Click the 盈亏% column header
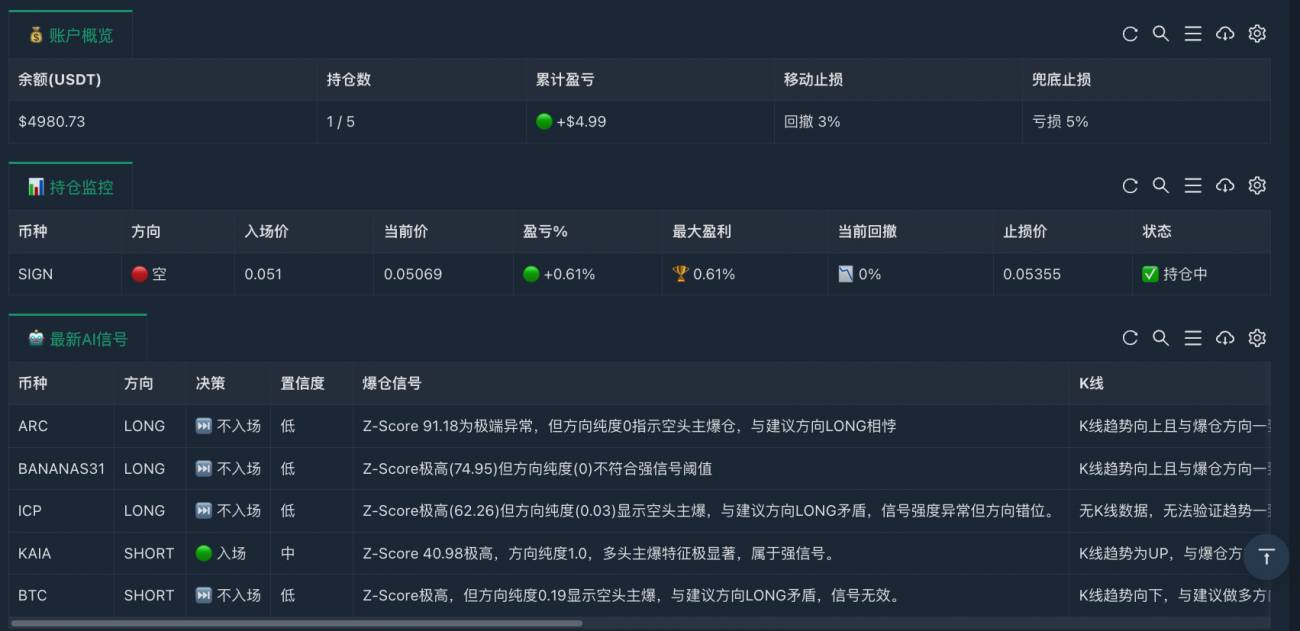This screenshot has height=631, width=1300. click(x=545, y=231)
